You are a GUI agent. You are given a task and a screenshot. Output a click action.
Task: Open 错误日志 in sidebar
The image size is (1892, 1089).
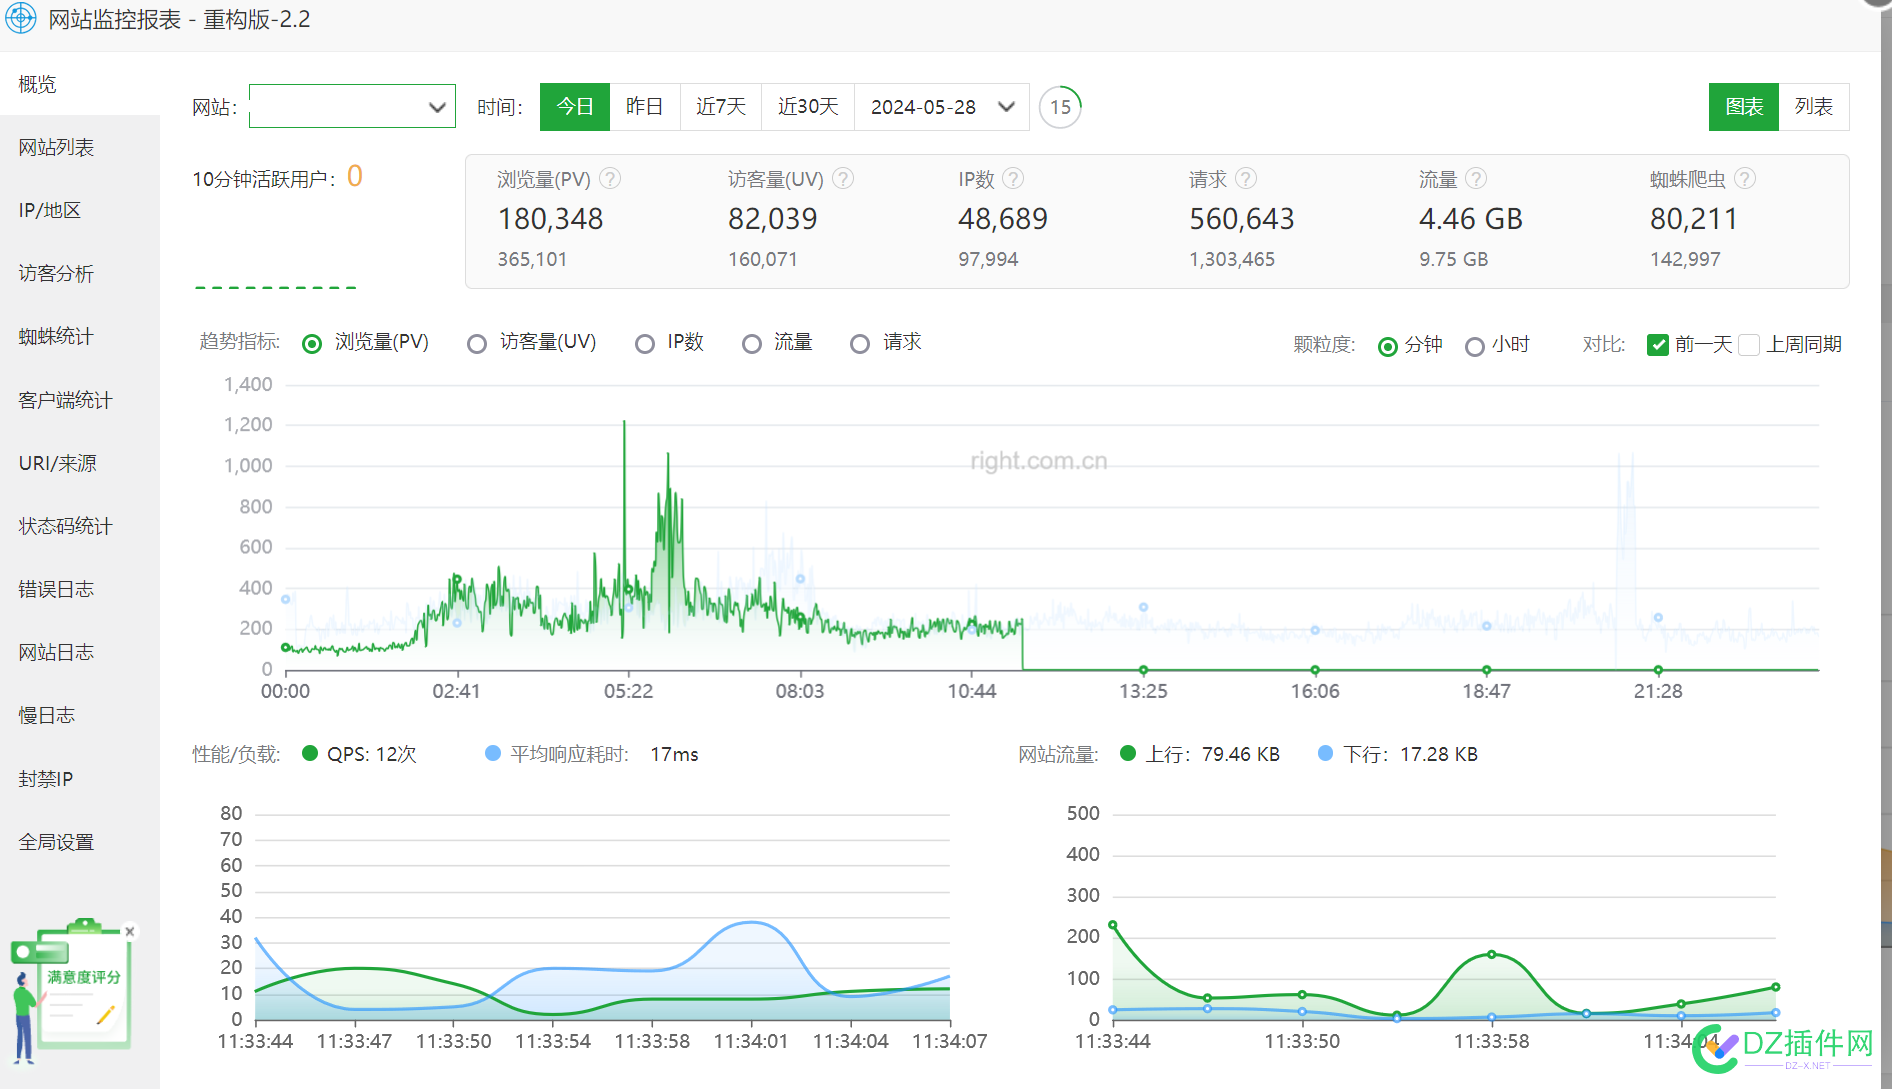(80, 589)
